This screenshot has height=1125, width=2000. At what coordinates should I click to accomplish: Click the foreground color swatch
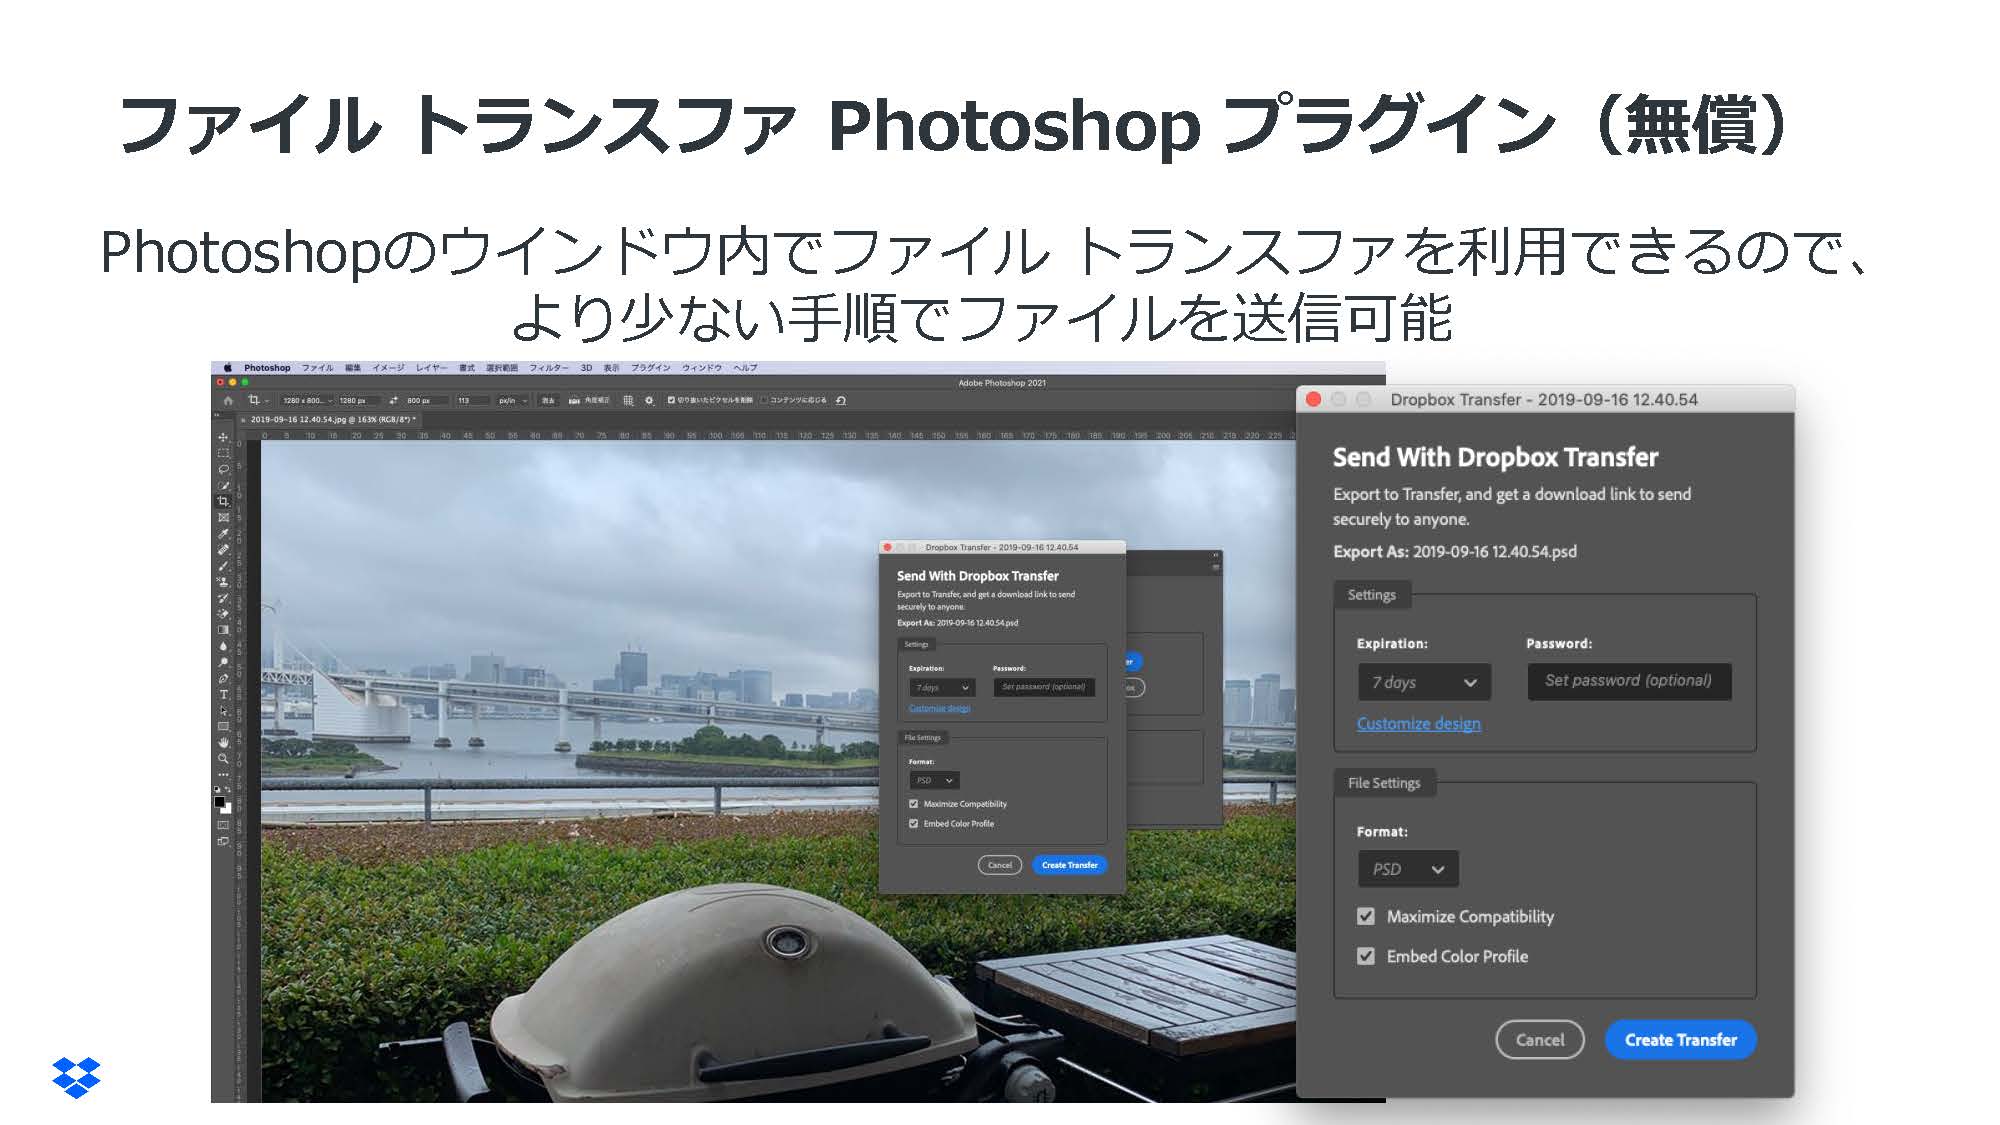(219, 801)
